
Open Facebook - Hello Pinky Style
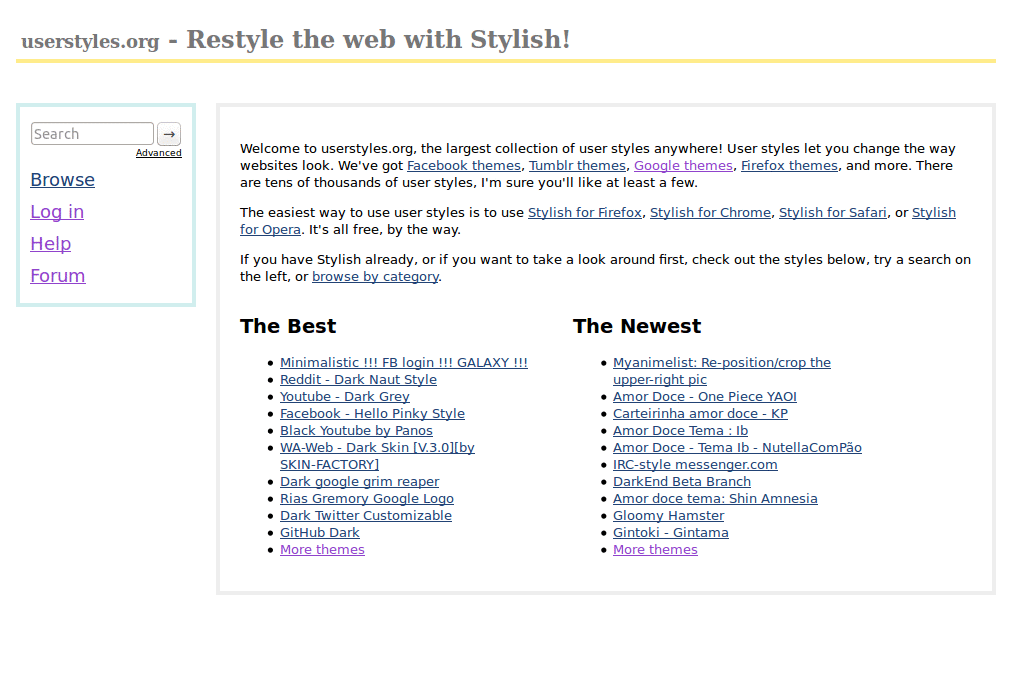tap(372, 413)
